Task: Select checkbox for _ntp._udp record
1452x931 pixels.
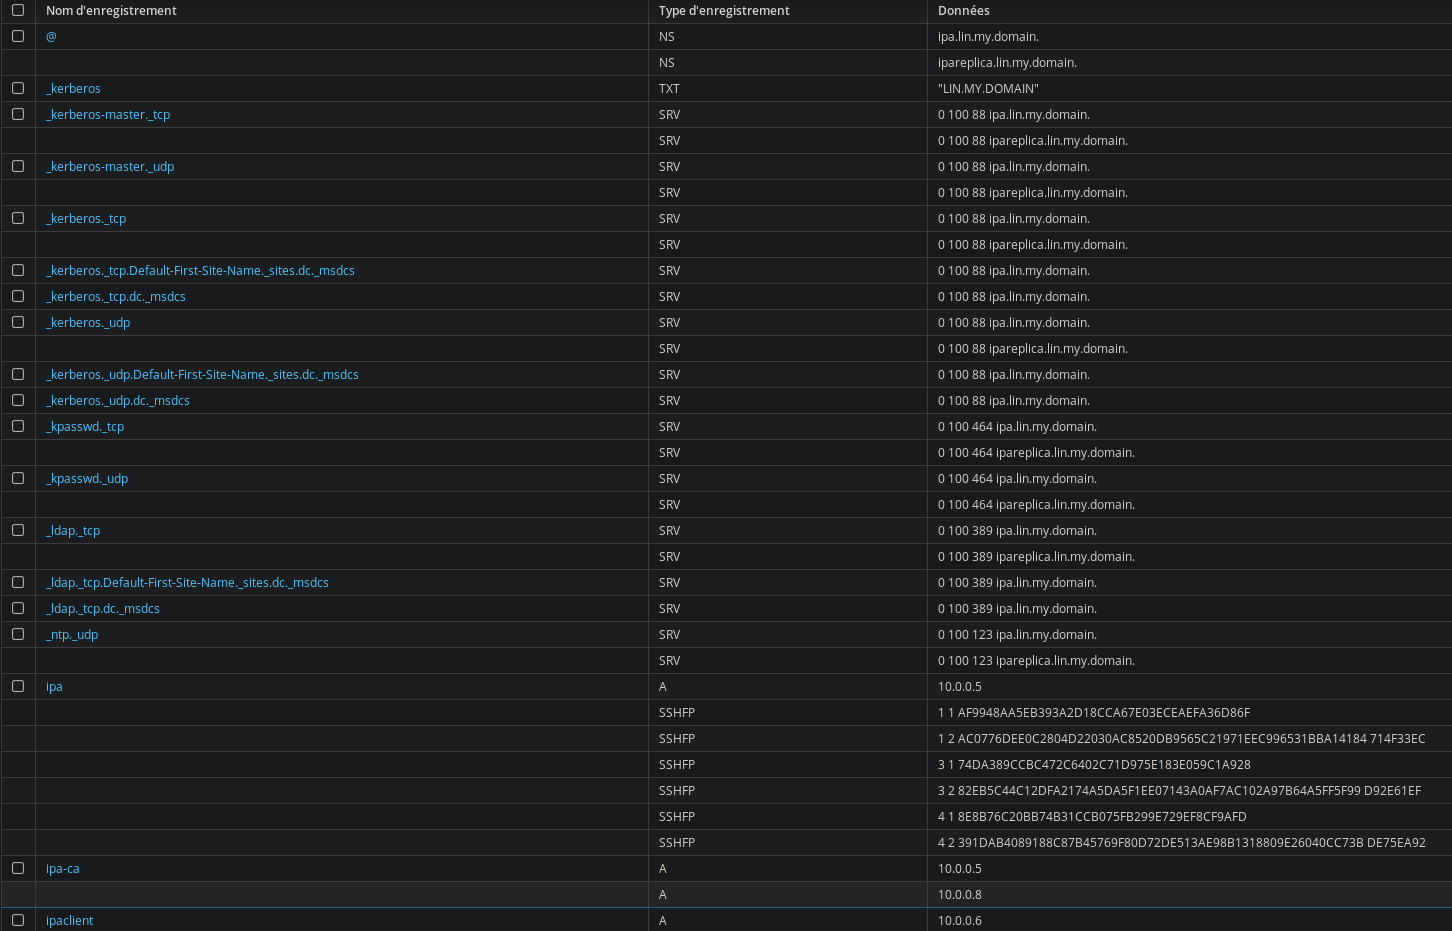Action: pyautogui.click(x=18, y=634)
